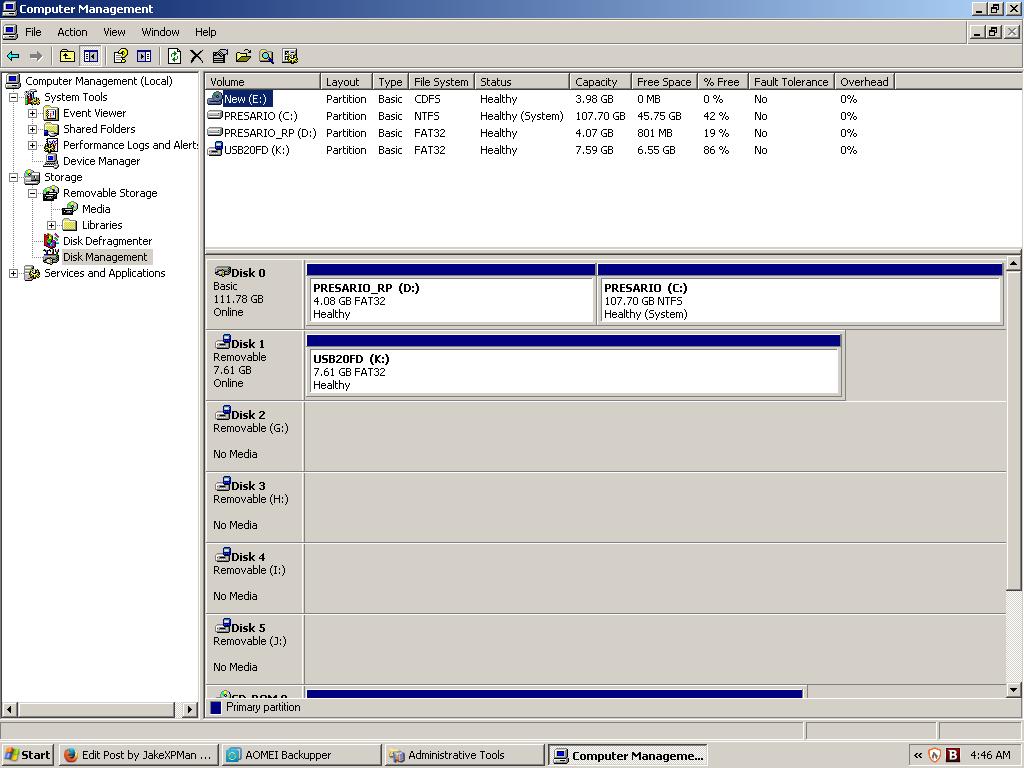
Task: Open the Action menu
Action: 72,32
